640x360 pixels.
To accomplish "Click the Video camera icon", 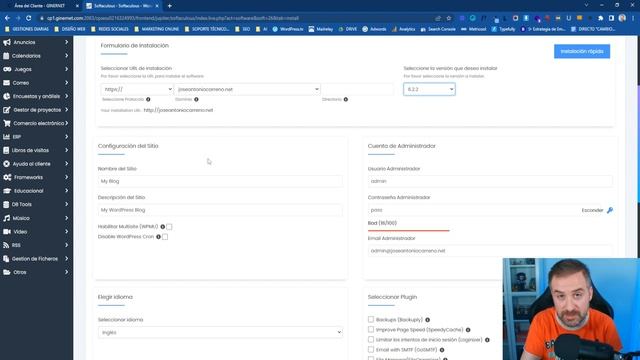I will (7, 231).
